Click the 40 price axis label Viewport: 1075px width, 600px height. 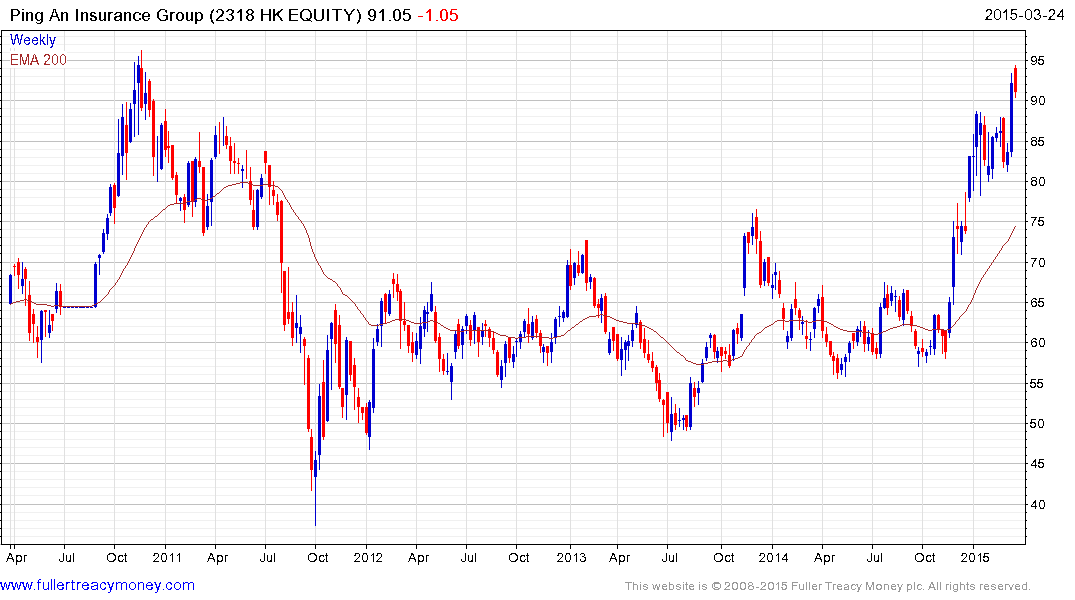(1037, 505)
